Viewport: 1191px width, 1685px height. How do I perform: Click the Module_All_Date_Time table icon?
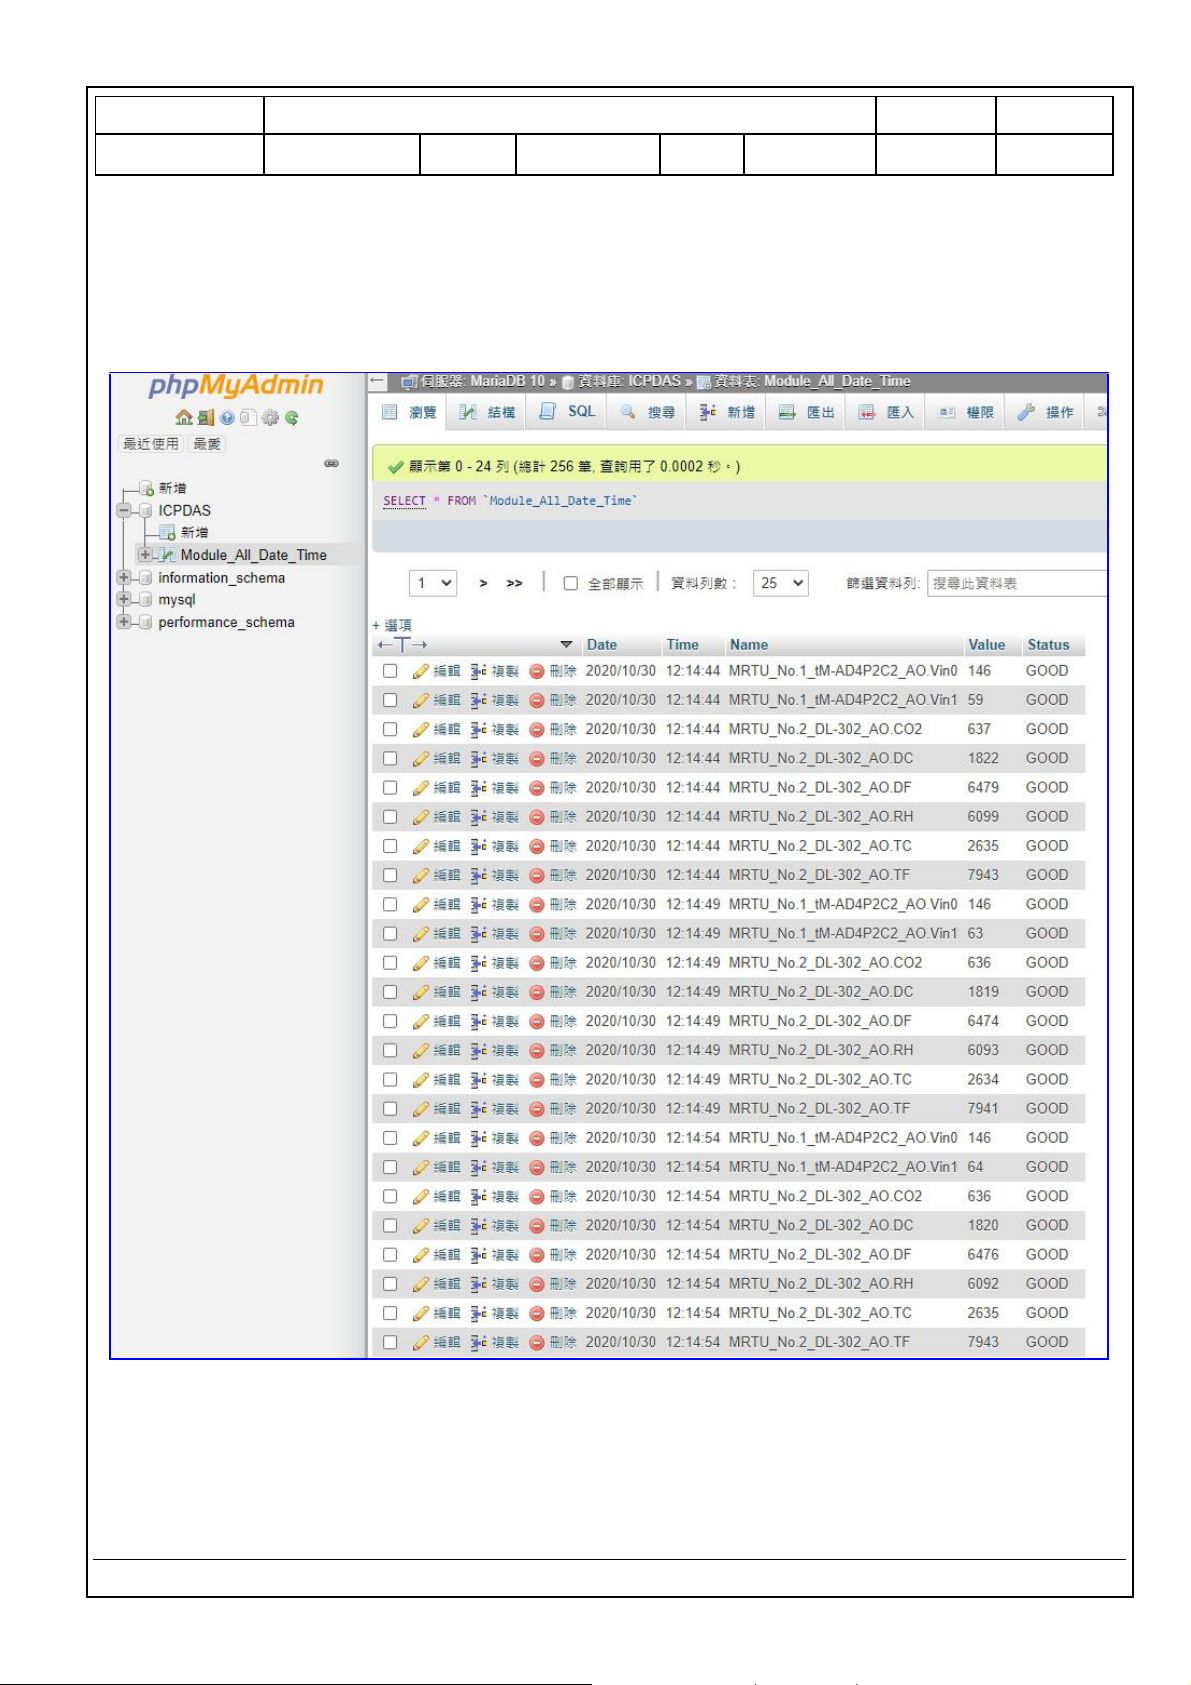pyautogui.click(x=168, y=555)
